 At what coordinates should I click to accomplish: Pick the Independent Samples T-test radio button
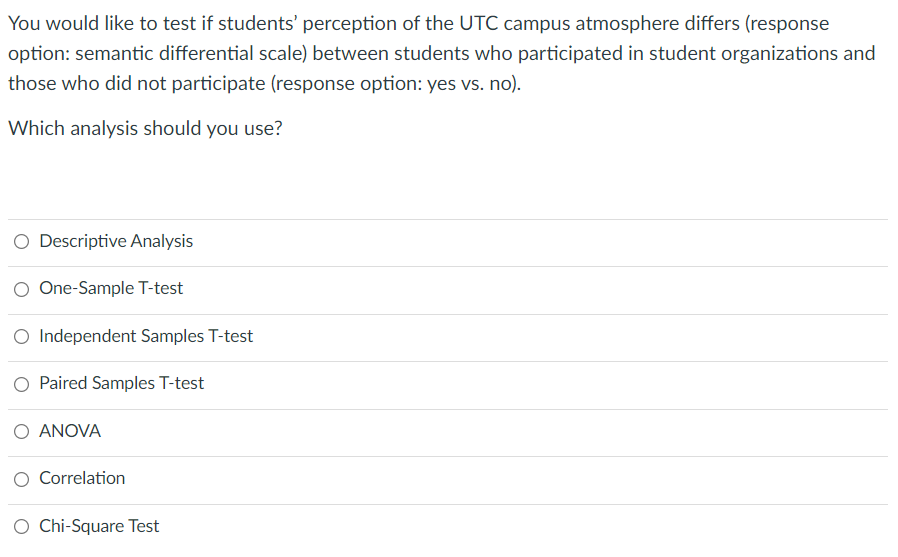(x=22, y=336)
